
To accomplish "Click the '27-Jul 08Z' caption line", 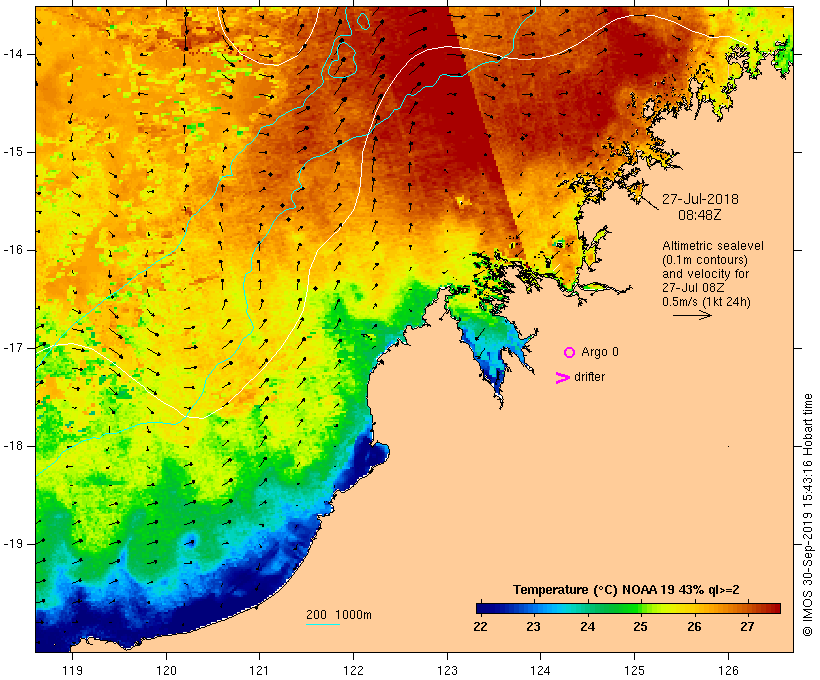I will coord(693,288).
